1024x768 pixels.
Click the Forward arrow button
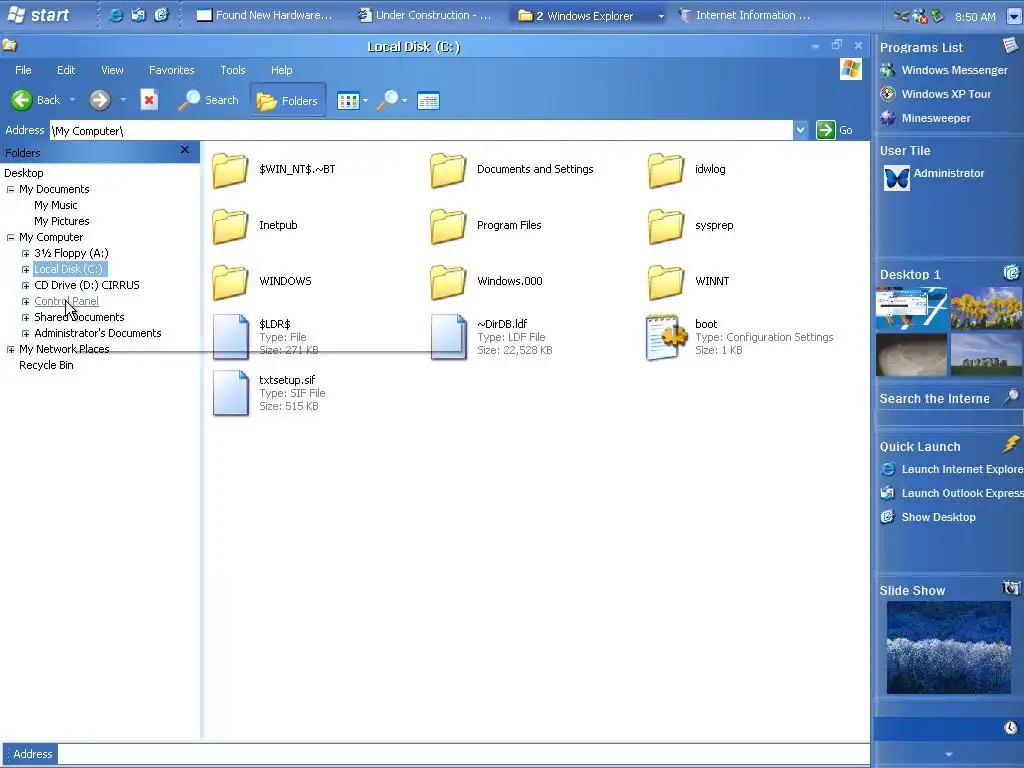(x=99, y=100)
